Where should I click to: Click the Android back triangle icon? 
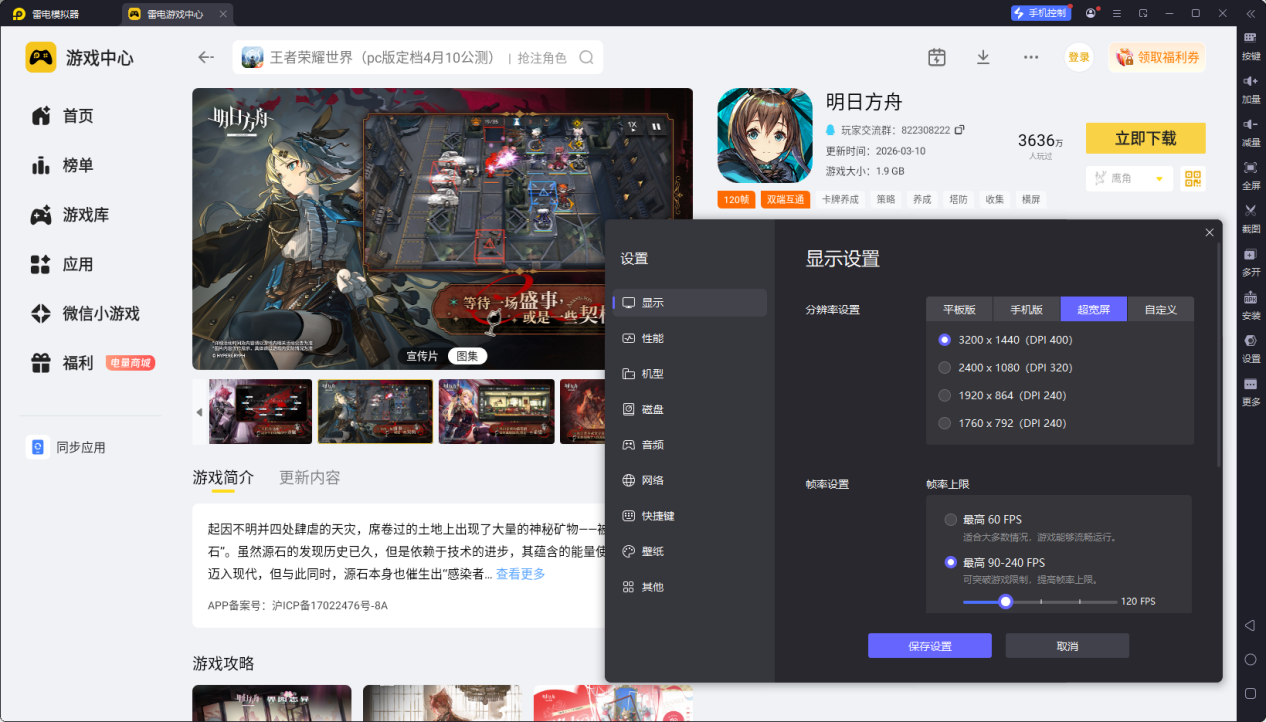[1250, 625]
